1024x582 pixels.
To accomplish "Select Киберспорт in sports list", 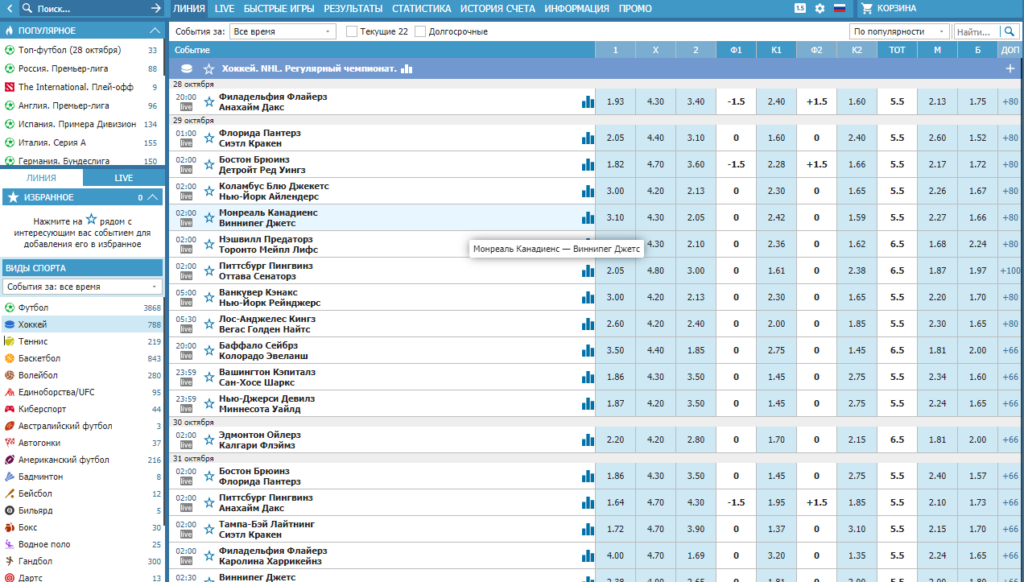I will tap(82, 409).
